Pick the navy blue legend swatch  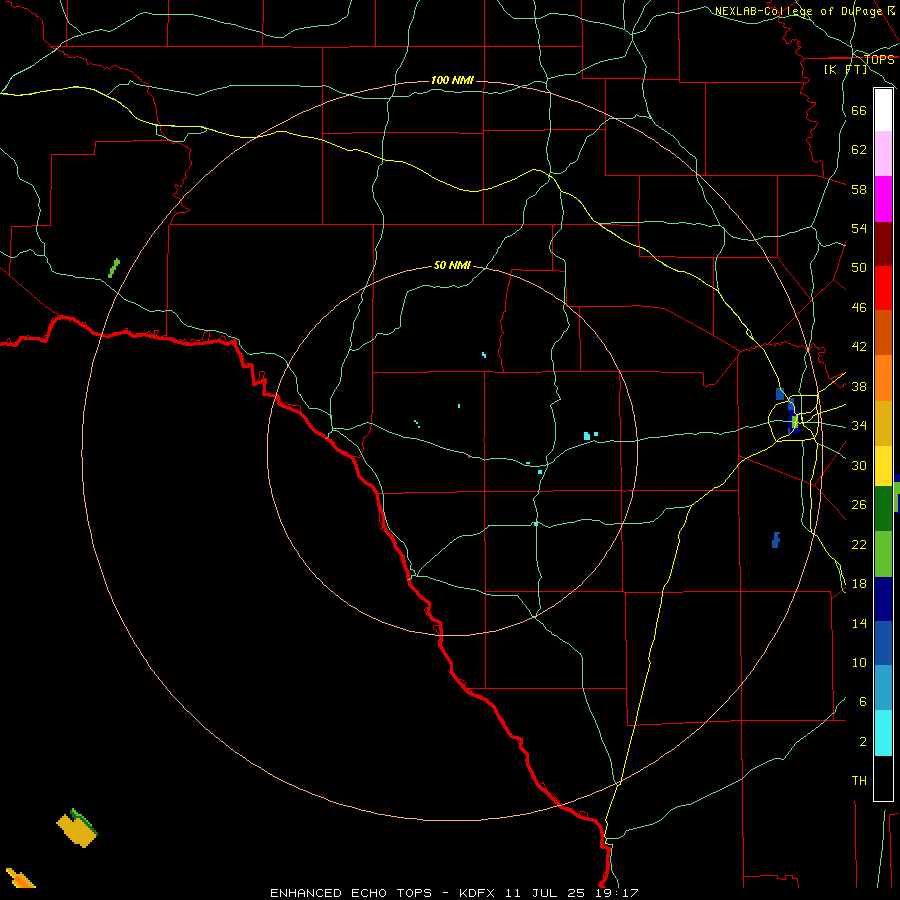pos(883,599)
